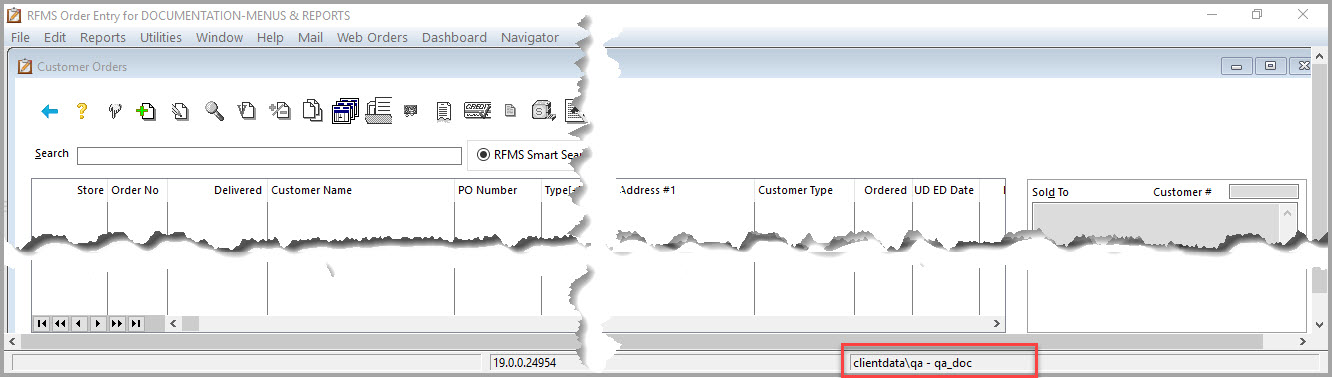Viewport: 1332px width, 378px height.
Task: Click the document with check mark icon
Action: pyautogui.click(x=247, y=111)
